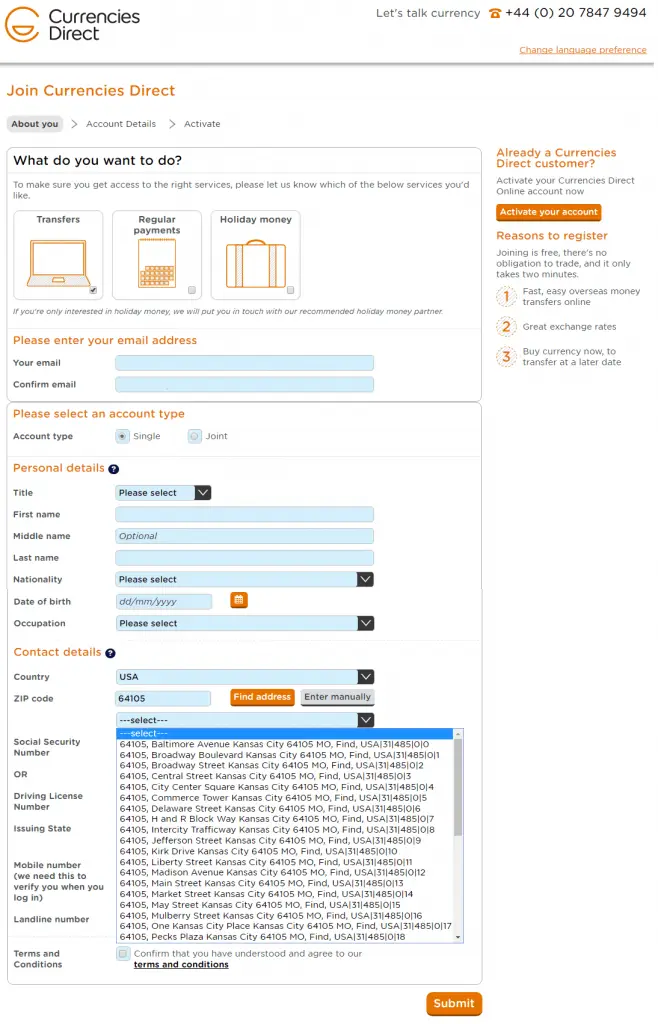Image resolution: width=658 pixels, height=1024 pixels.
Task: Toggle the Transfers checkbox
Action: click(x=93, y=290)
